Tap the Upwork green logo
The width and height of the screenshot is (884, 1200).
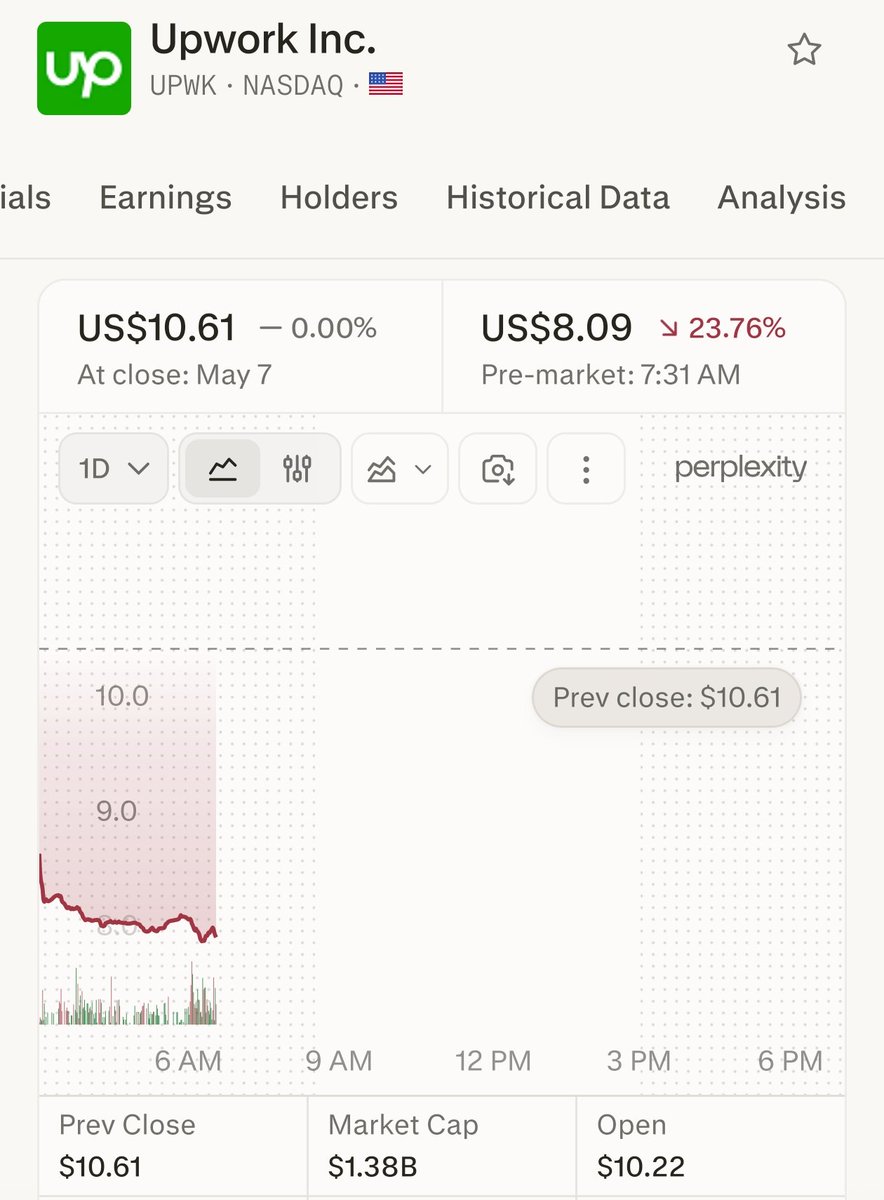pyautogui.click(x=84, y=68)
